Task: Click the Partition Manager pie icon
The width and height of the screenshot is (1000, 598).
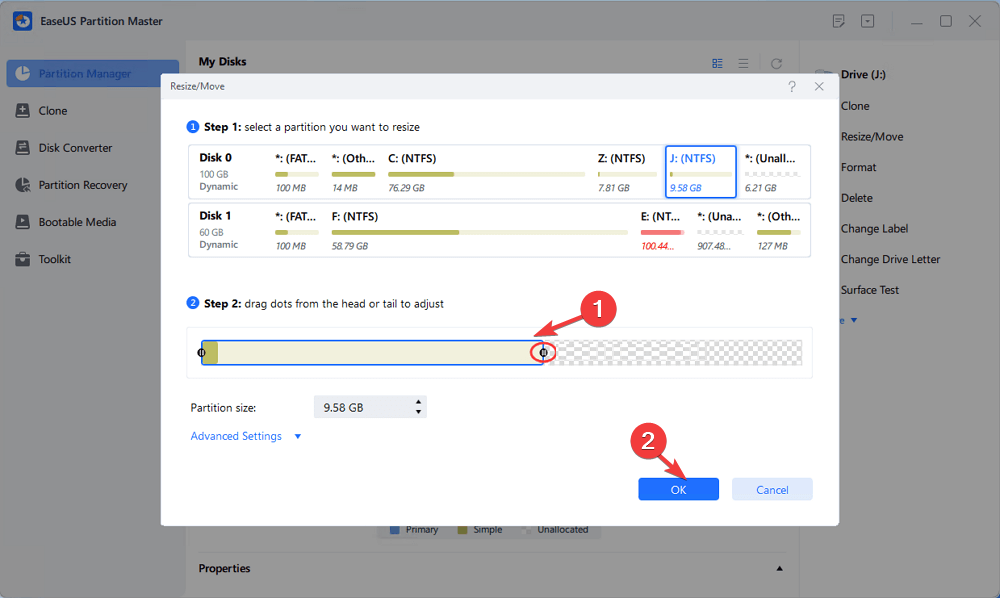Action: click(x=23, y=73)
